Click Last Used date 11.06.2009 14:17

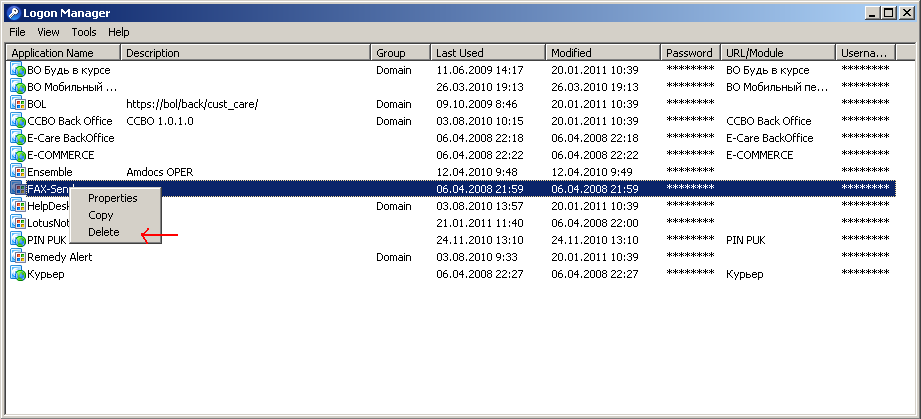480,70
